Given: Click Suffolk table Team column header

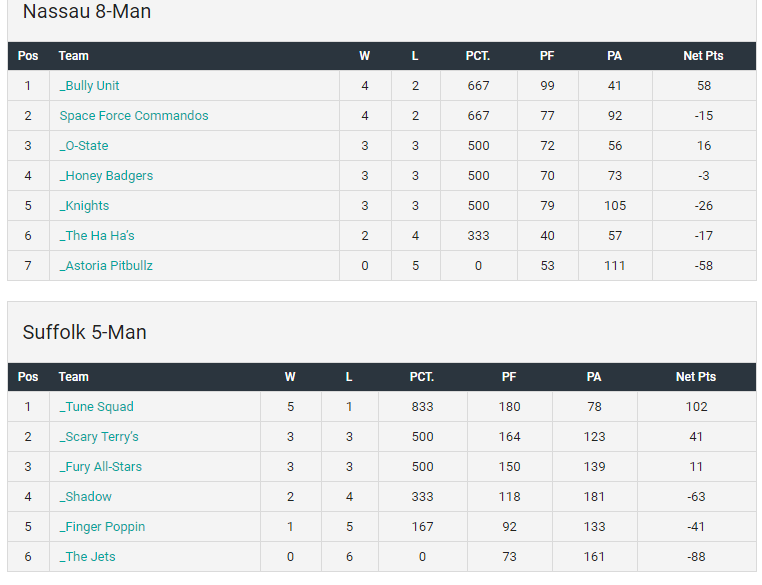Looking at the screenshot, I should (74, 377).
